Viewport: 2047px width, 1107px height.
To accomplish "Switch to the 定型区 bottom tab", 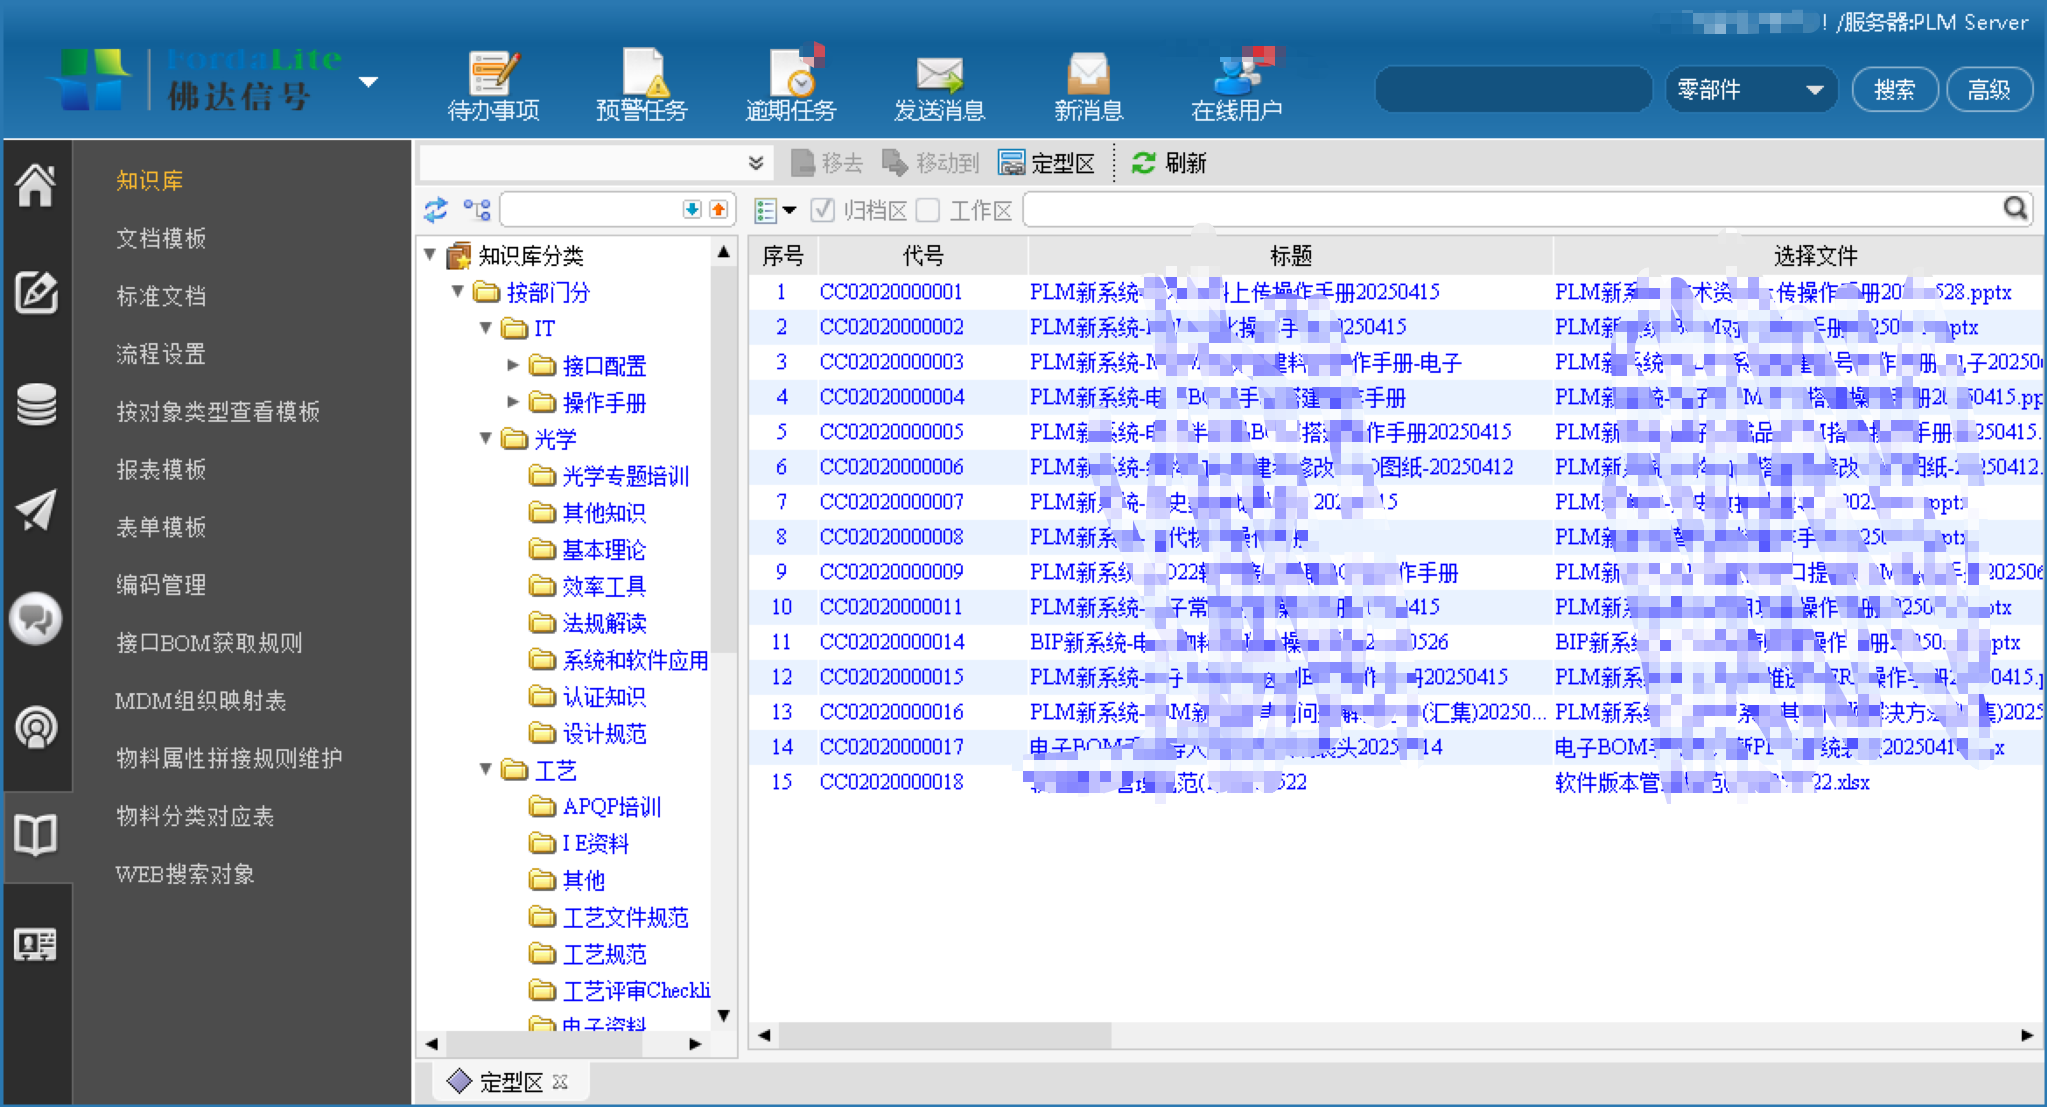I will click(510, 1081).
